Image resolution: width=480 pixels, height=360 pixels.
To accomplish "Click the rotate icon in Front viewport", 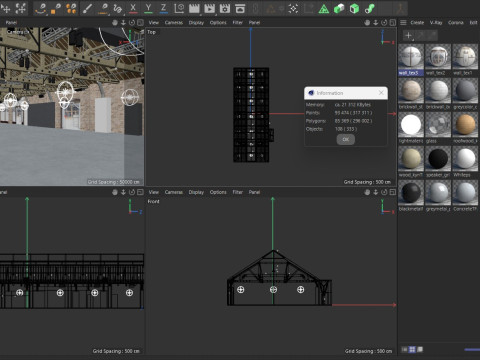I will (x=384, y=192).
